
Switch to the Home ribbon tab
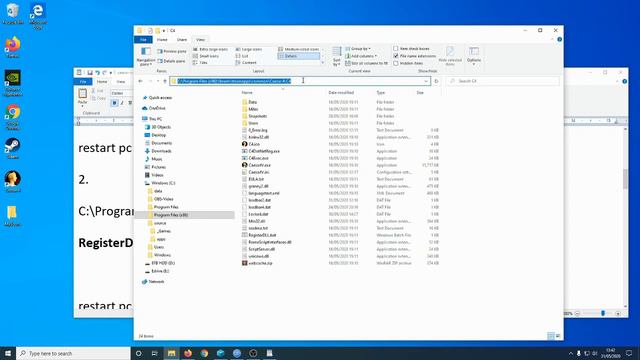pyautogui.click(x=162, y=40)
